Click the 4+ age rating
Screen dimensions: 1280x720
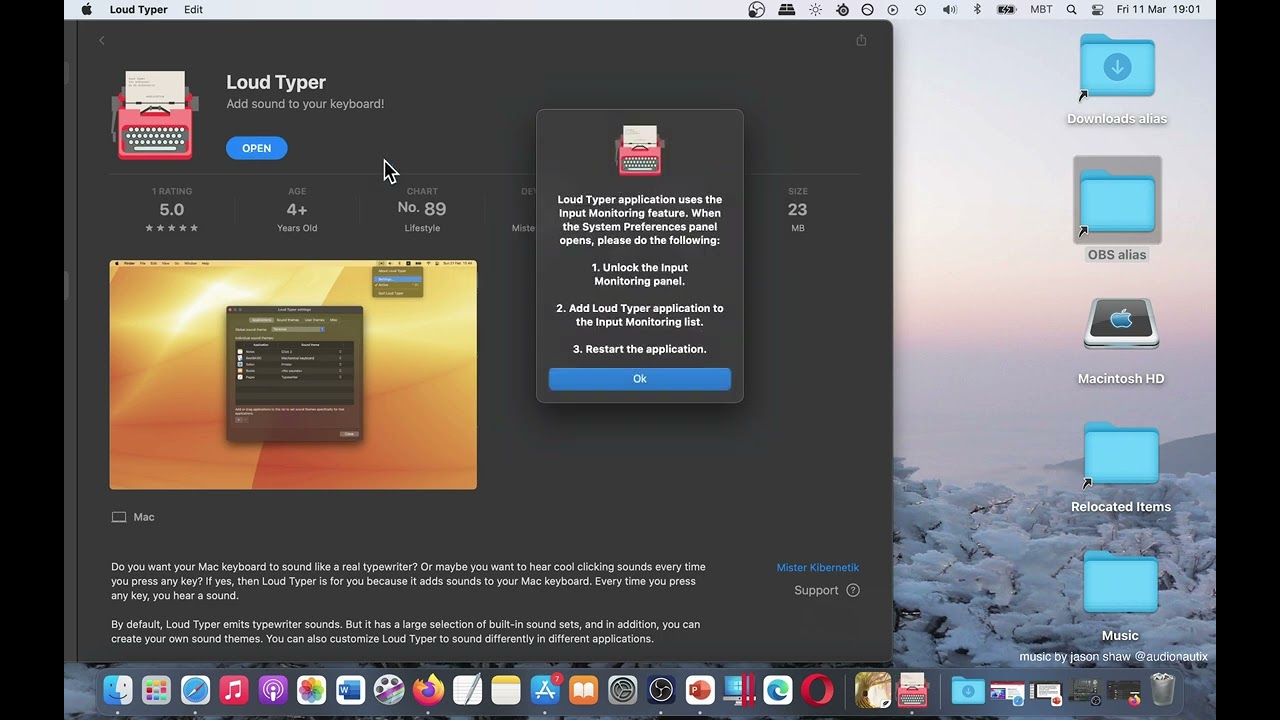pos(297,210)
